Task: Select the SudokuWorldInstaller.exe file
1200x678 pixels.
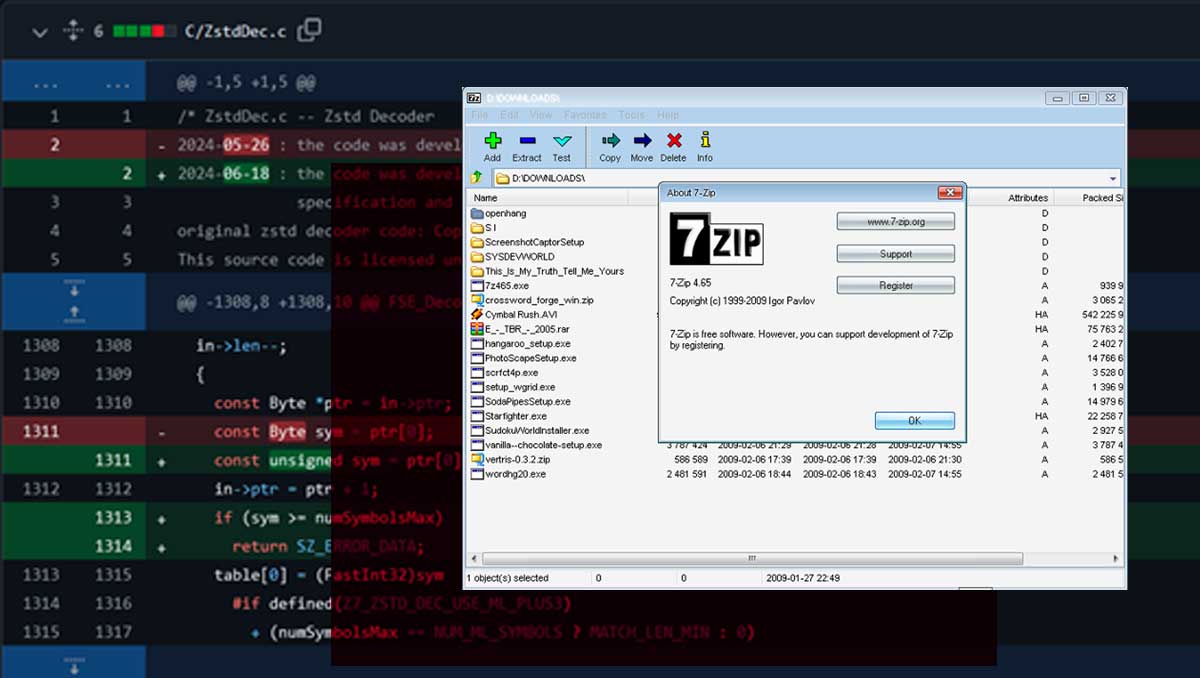Action: tap(537, 430)
